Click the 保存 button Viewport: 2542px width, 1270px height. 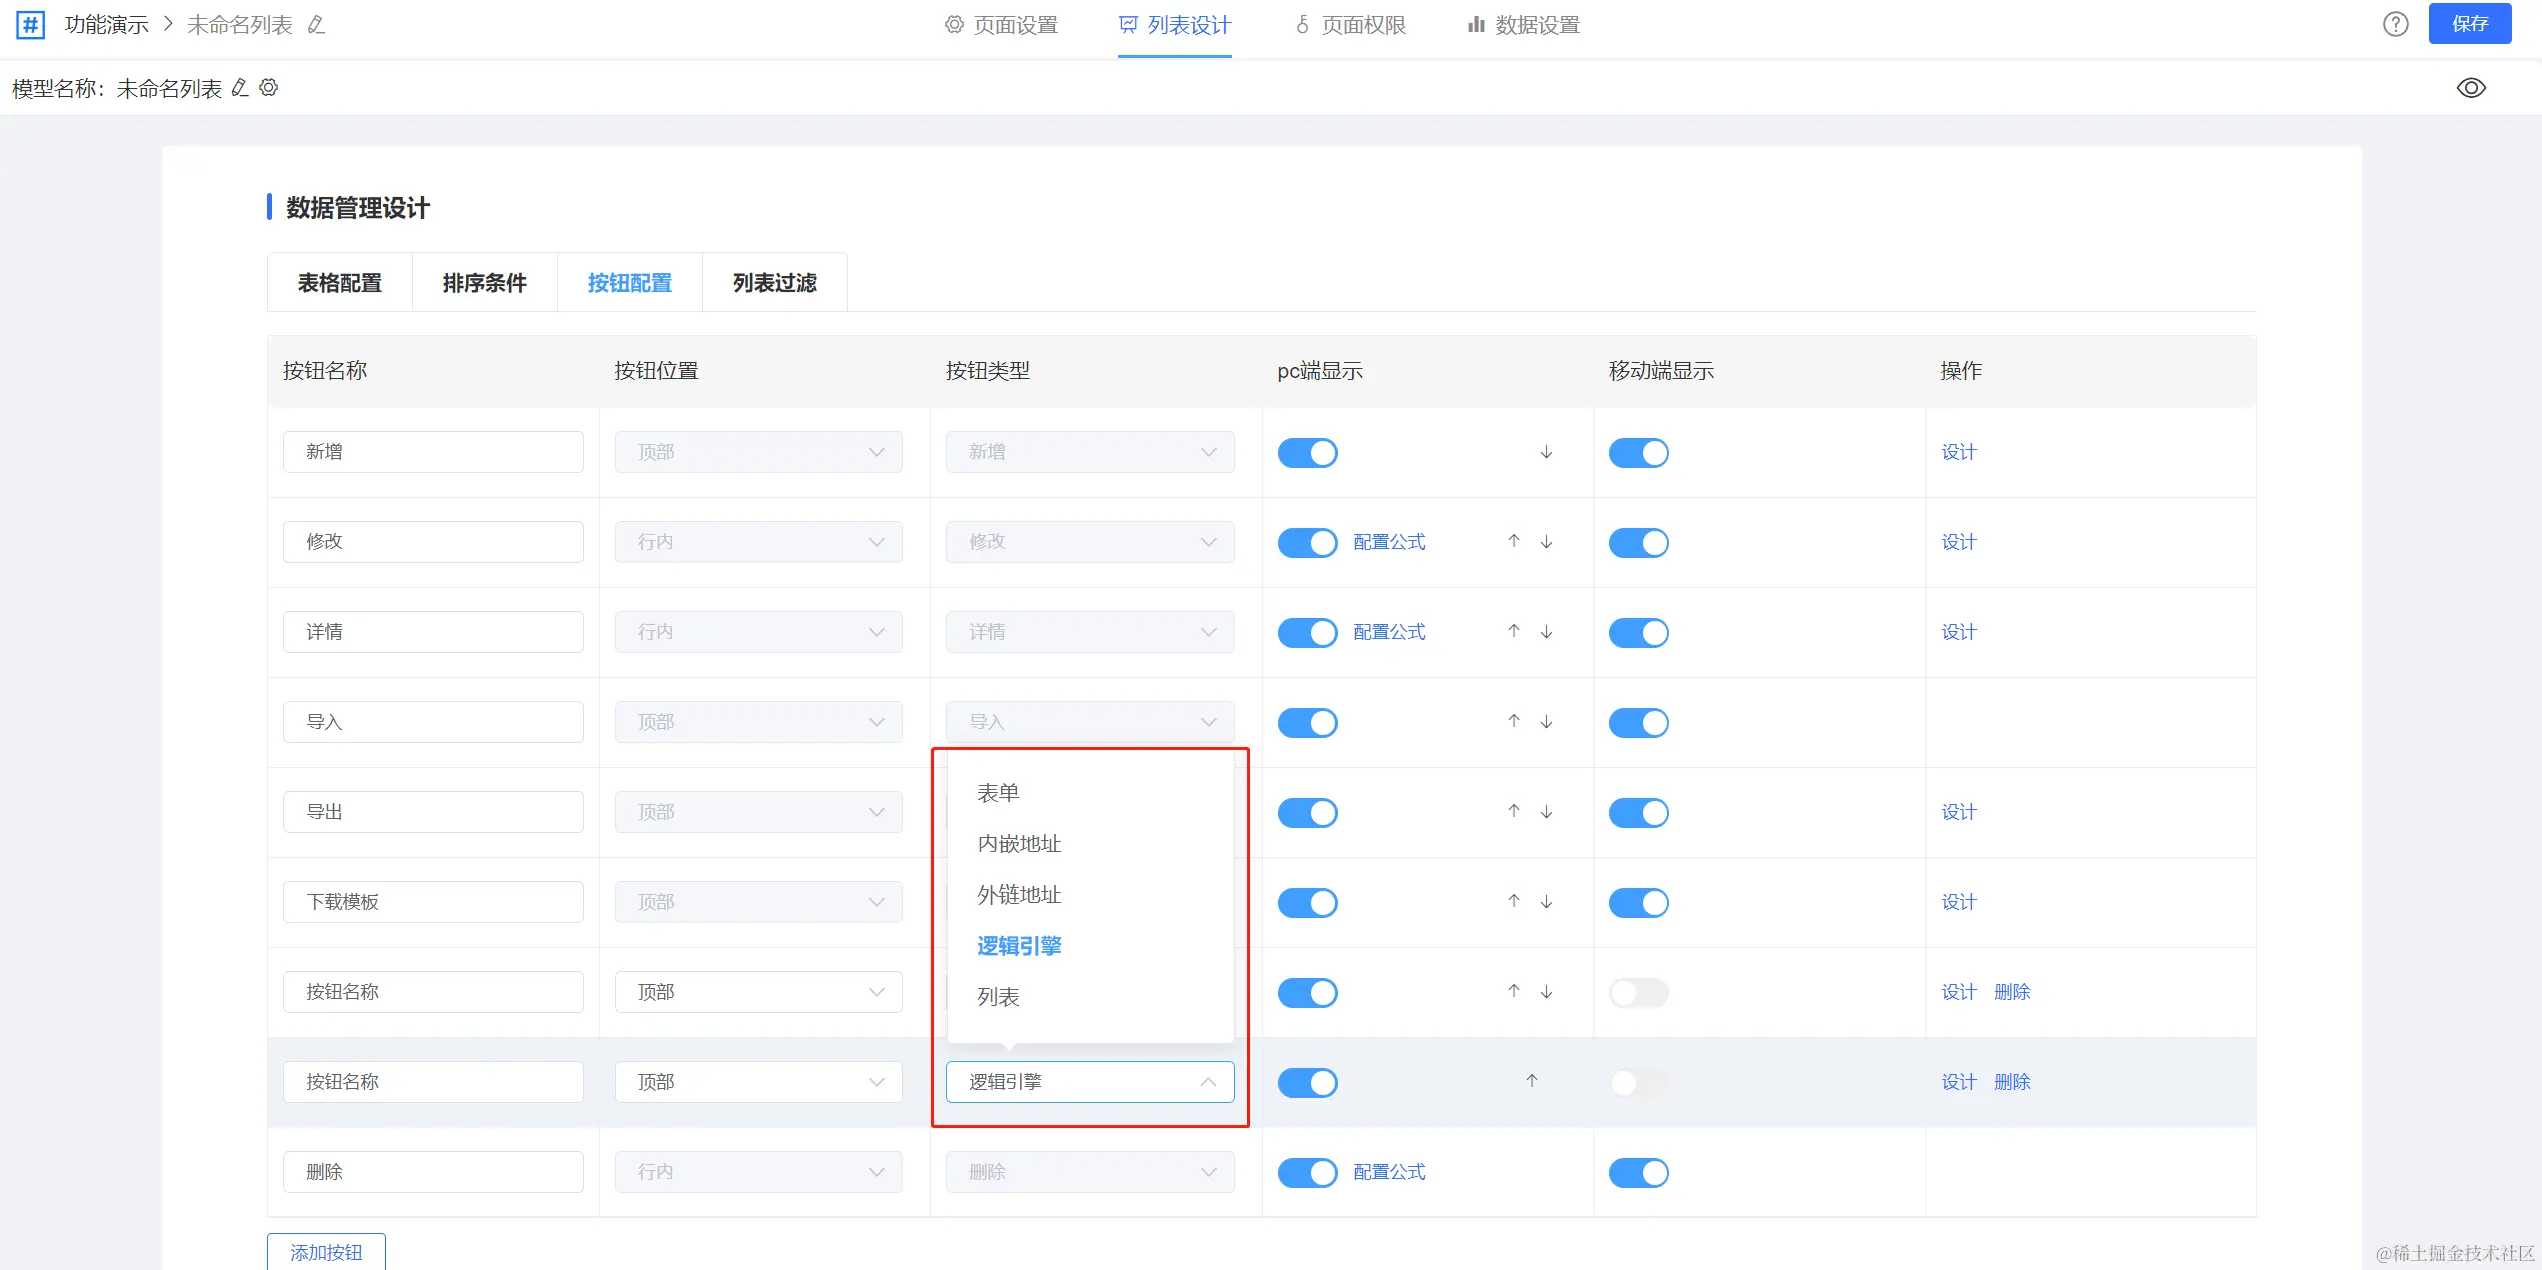point(2469,25)
